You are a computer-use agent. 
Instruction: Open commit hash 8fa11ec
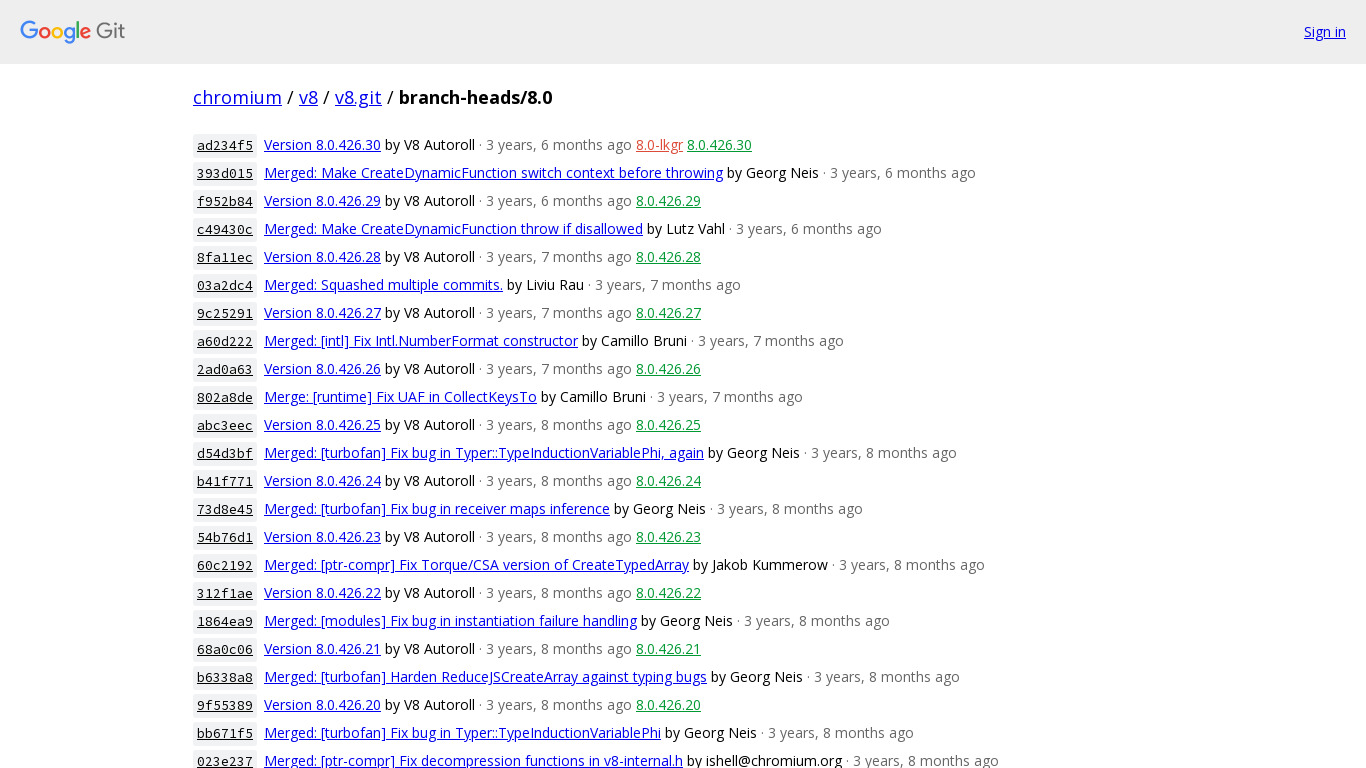pos(225,257)
